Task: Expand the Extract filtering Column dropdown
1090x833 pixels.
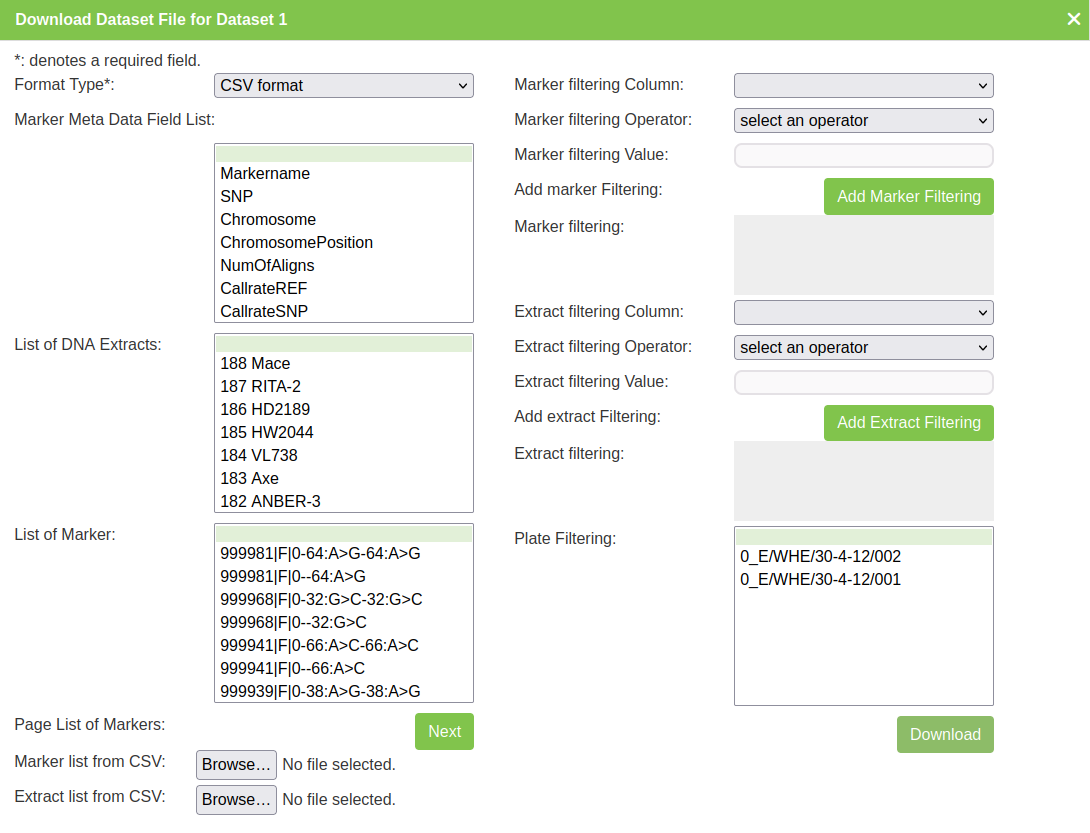Action: click(863, 313)
